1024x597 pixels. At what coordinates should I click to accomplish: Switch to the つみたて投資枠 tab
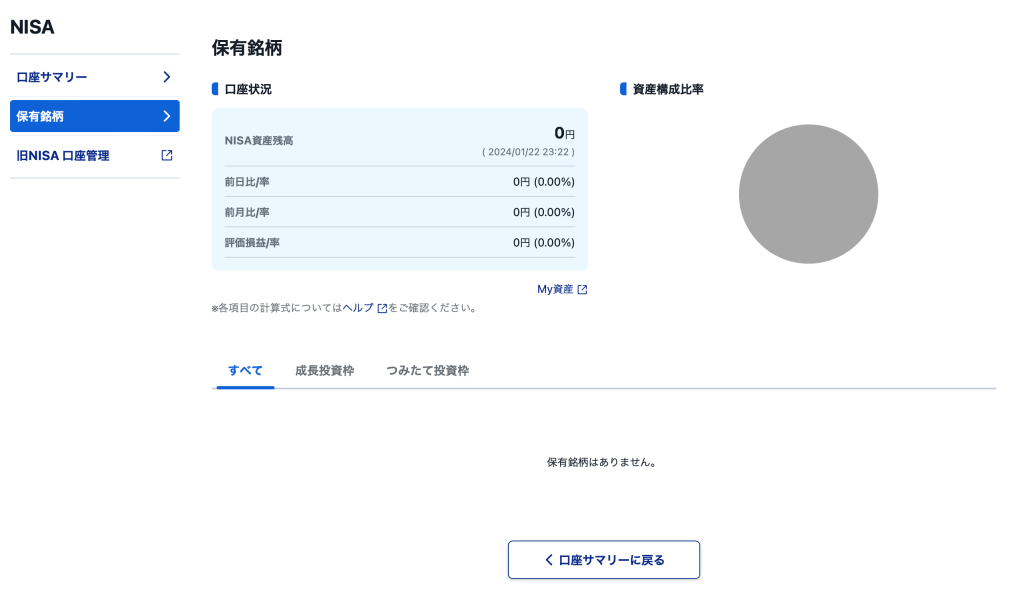tap(427, 370)
